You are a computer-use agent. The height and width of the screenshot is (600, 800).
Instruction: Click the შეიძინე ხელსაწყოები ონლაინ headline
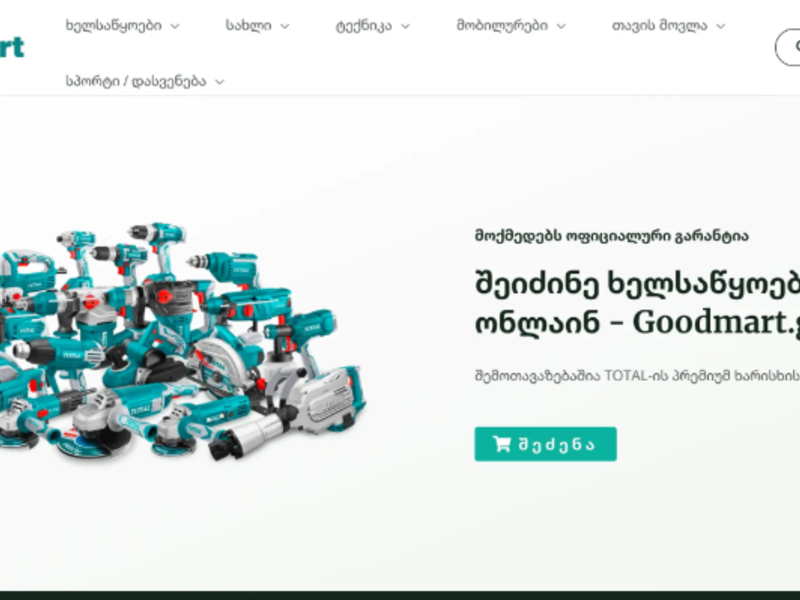[x=637, y=303]
